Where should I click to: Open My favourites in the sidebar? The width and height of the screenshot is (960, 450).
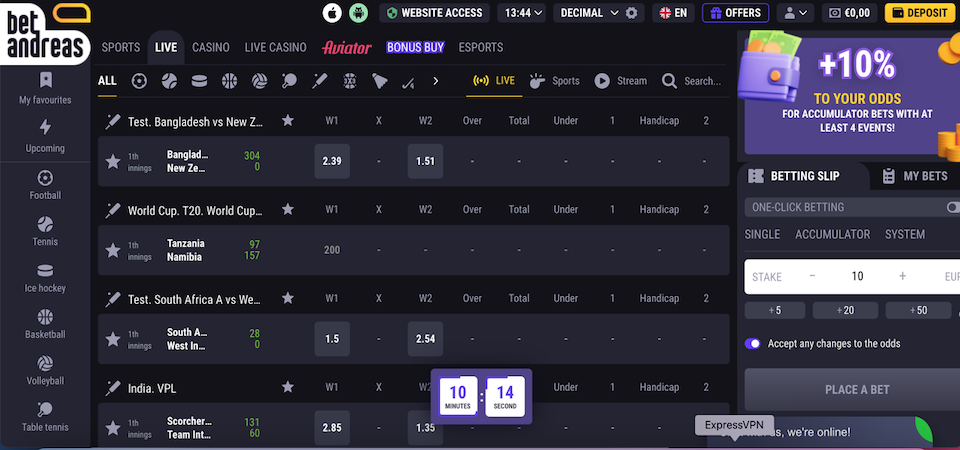click(45, 88)
